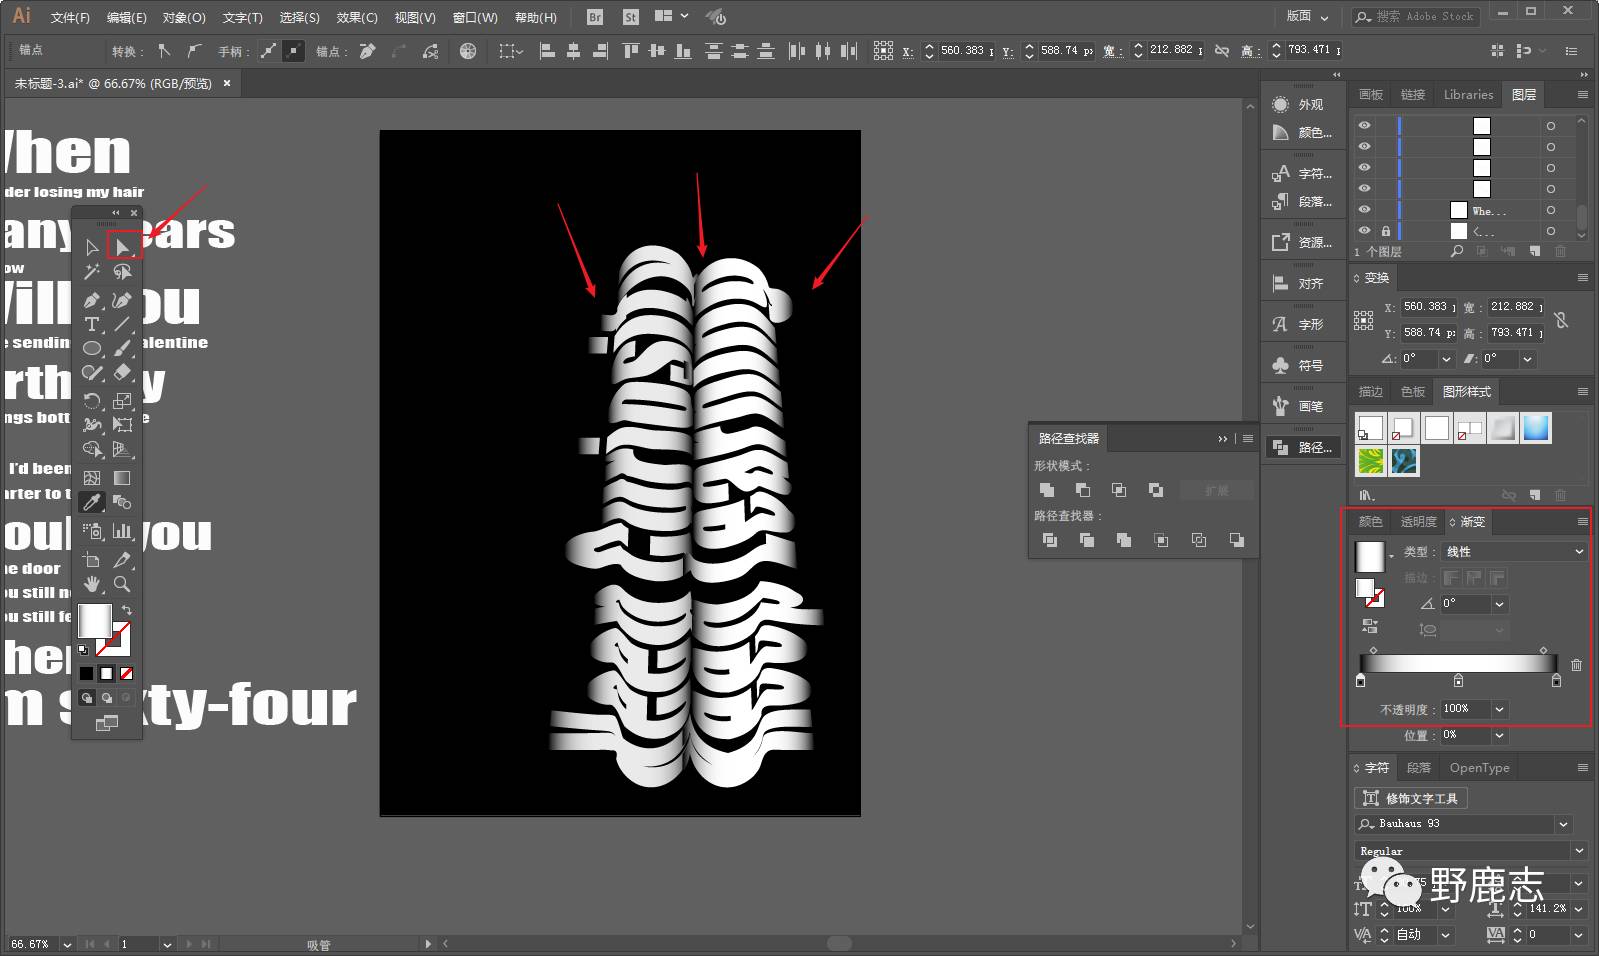Unlock the locked bottom layer

click(x=1386, y=231)
